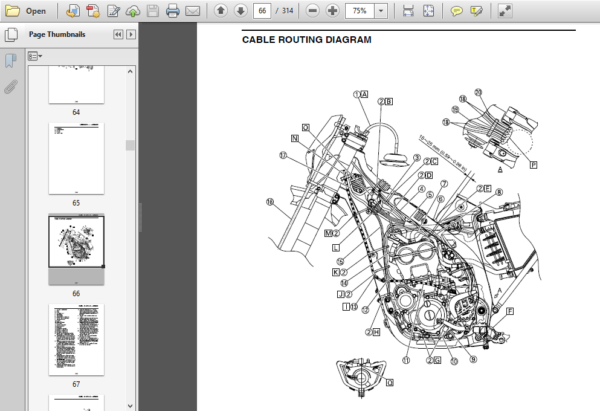Click the Open folder icon
Image resolution: width=600 pixels, height=411 pixels.
pos(12,11)
